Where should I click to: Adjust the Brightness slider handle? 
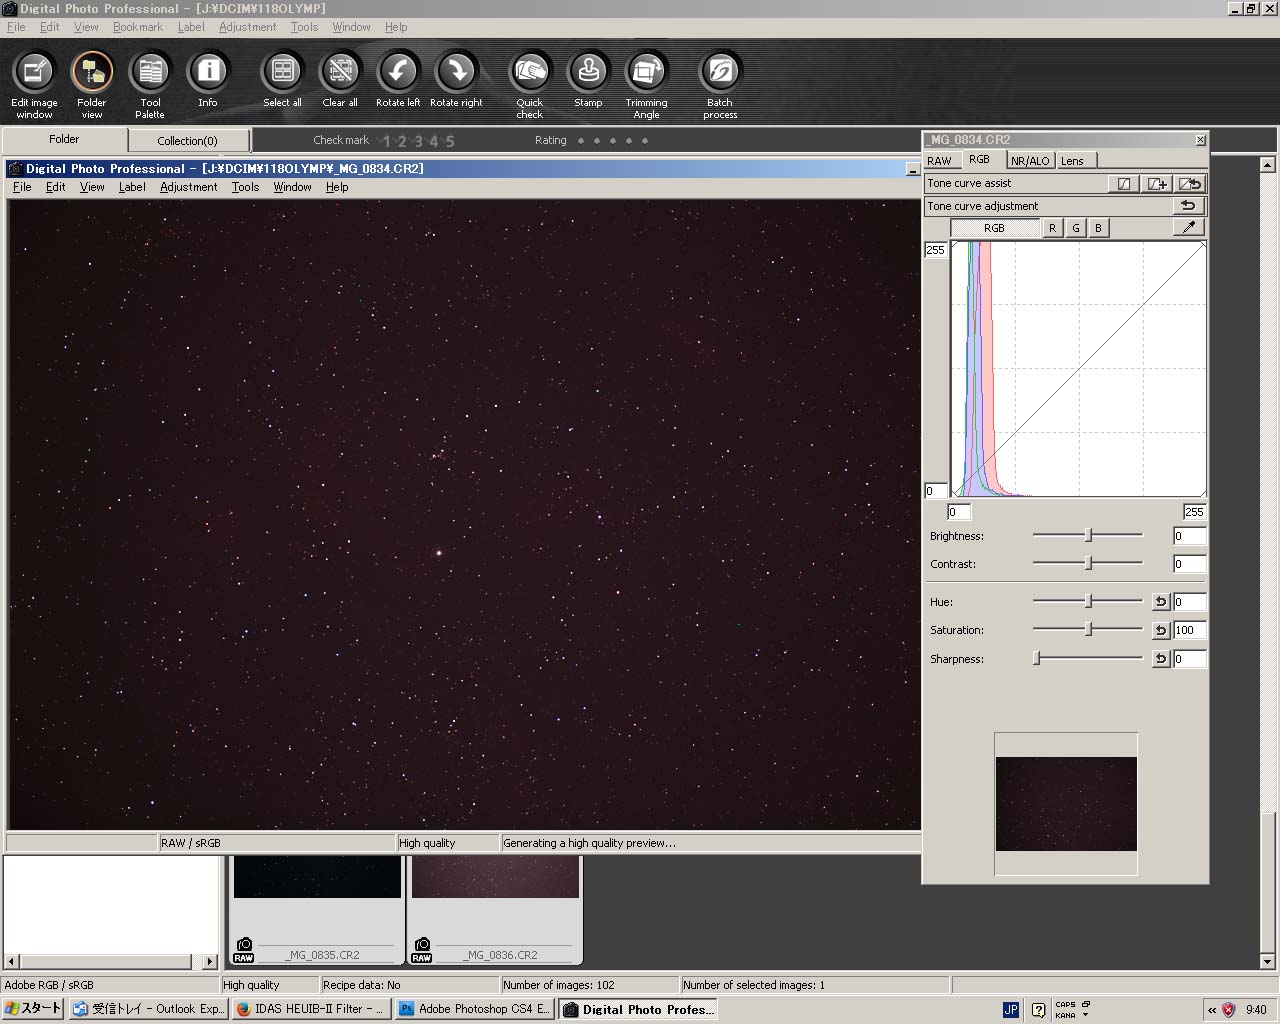coord(1089,536)
